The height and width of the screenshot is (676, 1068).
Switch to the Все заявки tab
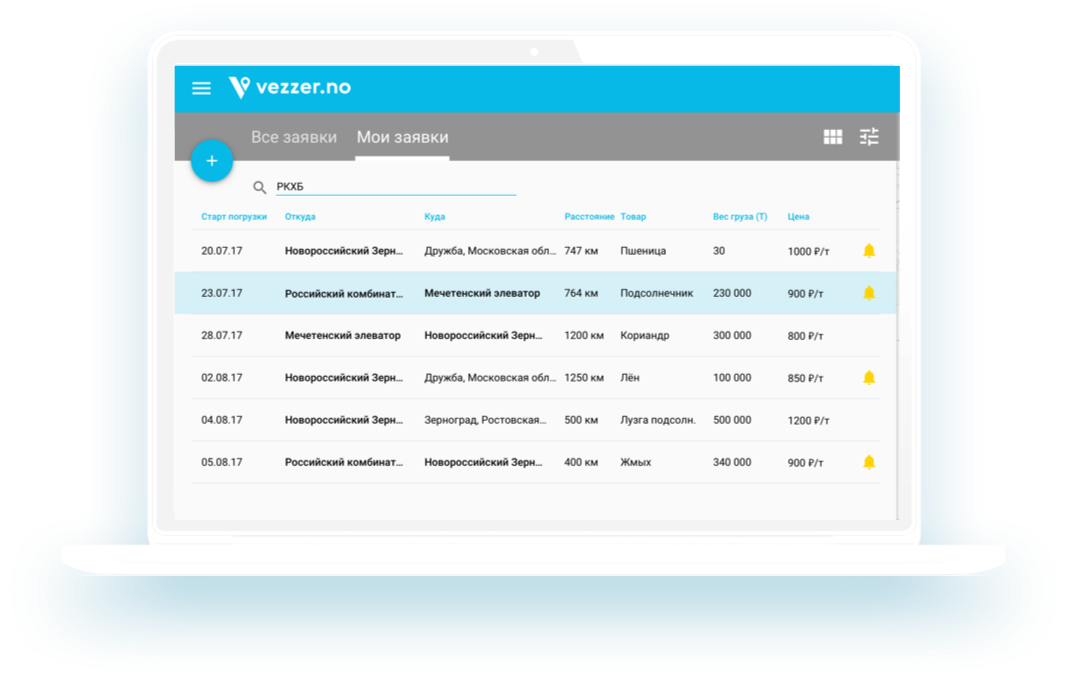(x=293, y=137)
